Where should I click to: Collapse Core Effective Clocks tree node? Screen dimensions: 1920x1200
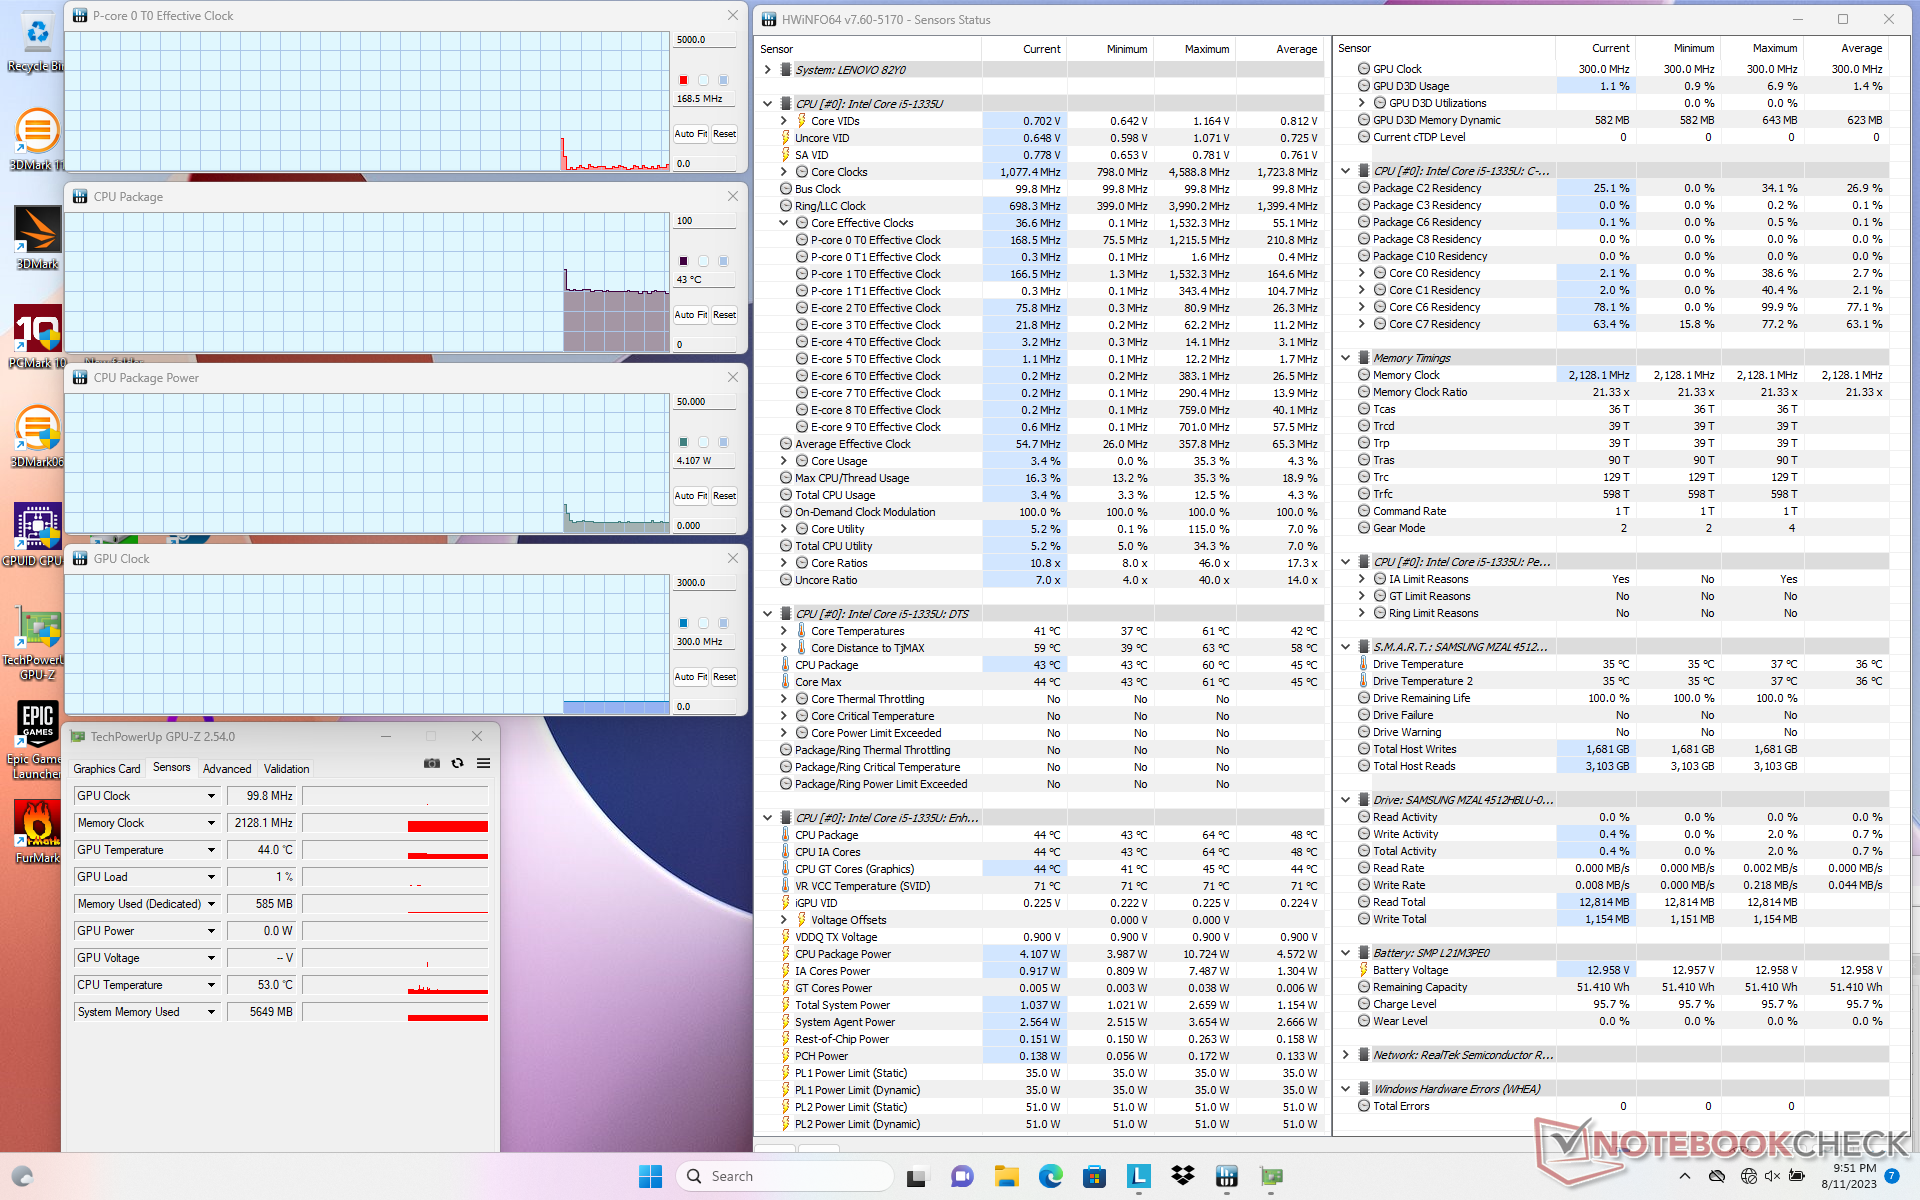[x=784, y=223]
